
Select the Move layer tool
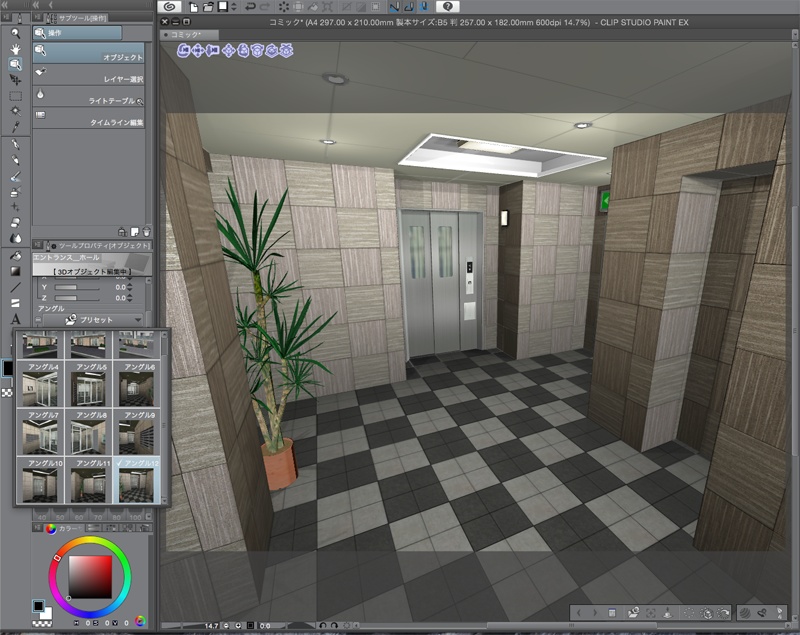coord(16,80)
